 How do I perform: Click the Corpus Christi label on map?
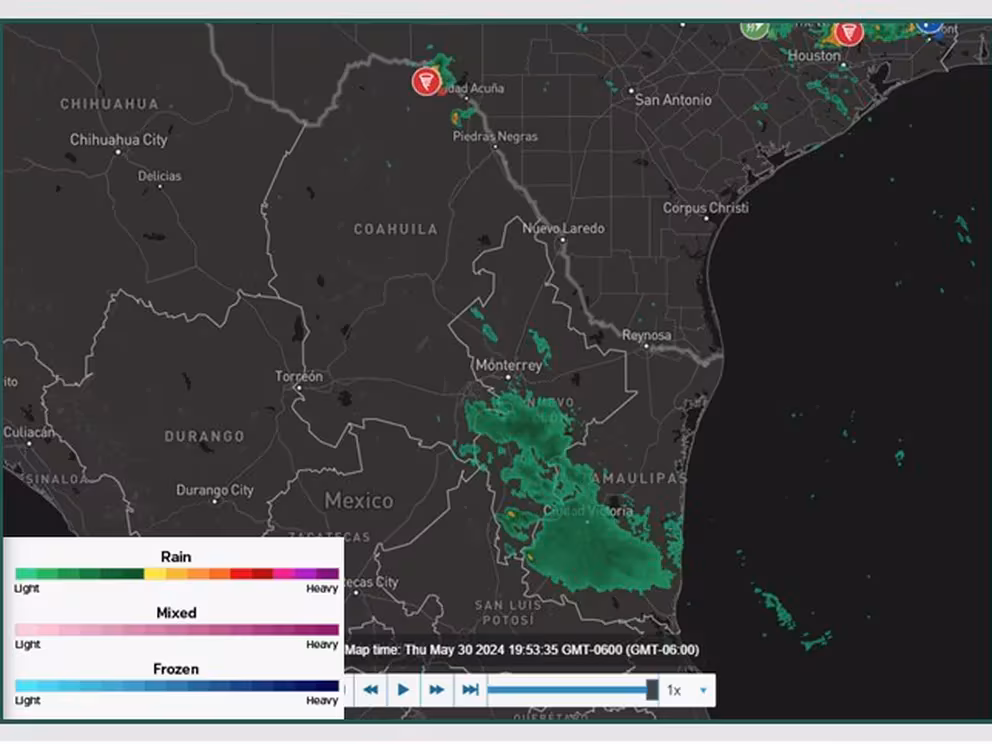(x=705, y=208)
